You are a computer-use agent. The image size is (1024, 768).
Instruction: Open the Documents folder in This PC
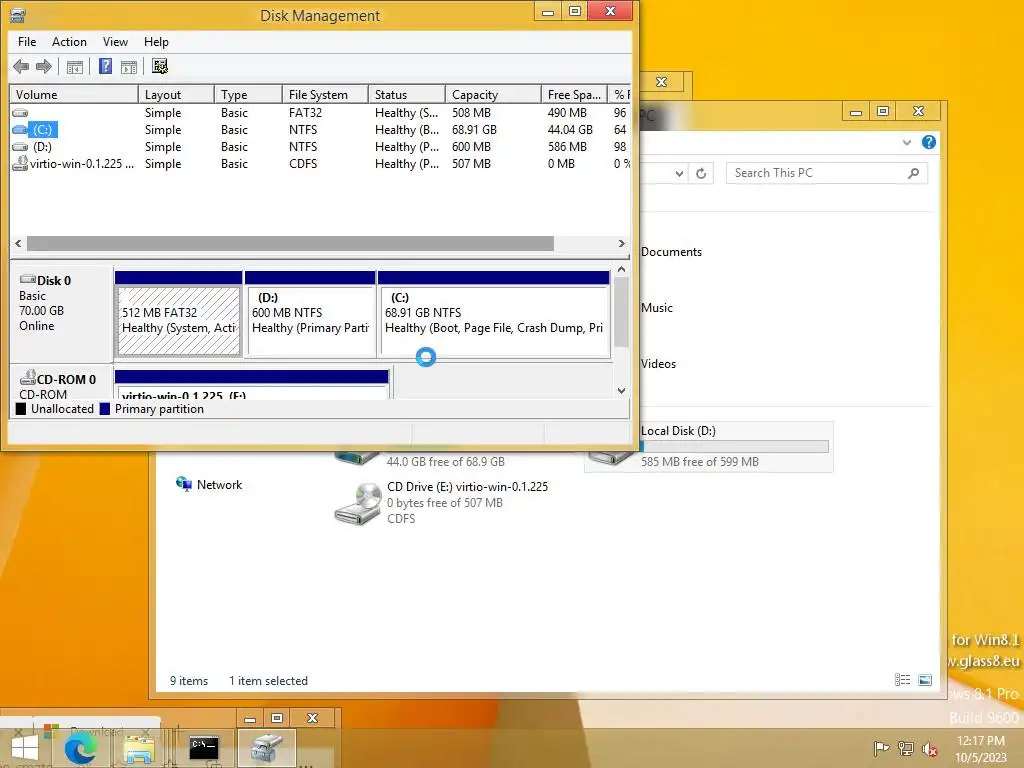click(x=671, y=252)
